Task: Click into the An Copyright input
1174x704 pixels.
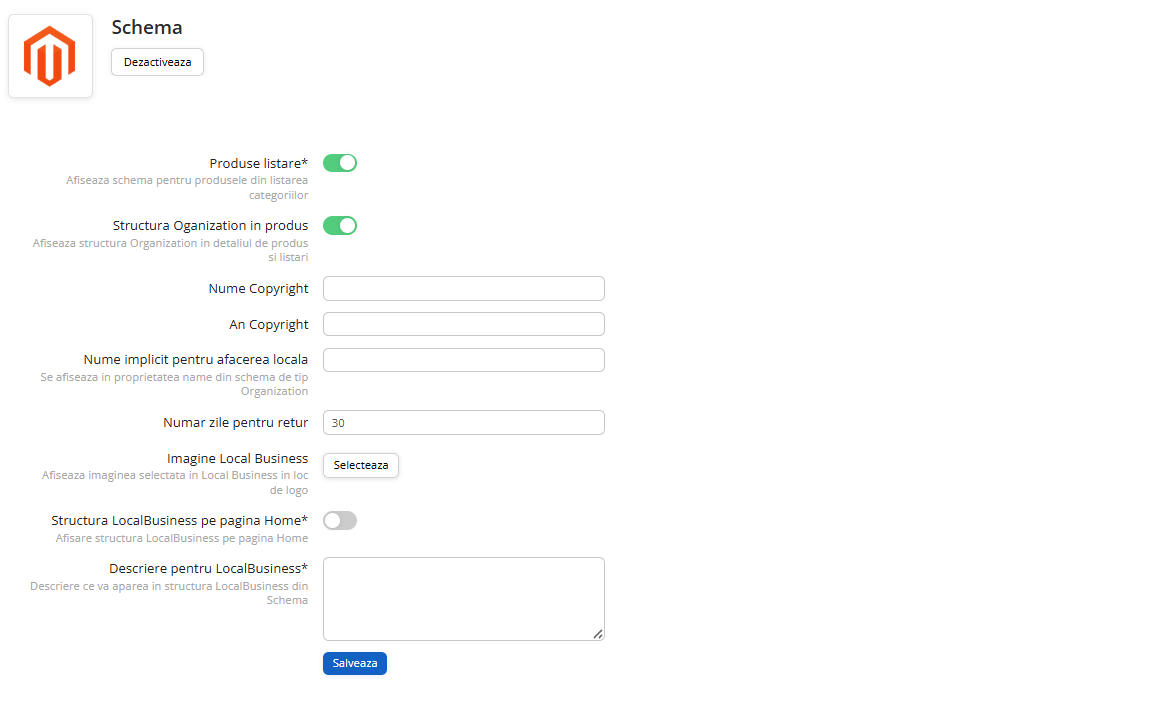Action: click(463, 324)
